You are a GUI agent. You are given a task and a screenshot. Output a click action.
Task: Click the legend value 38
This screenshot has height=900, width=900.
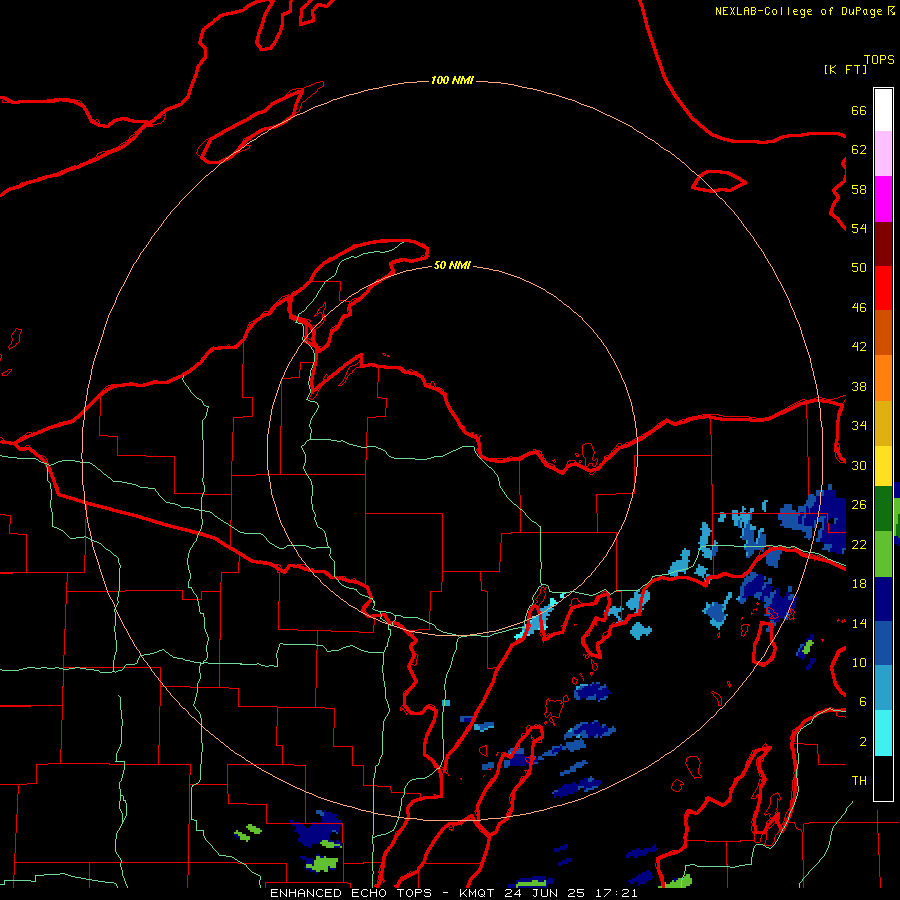(859, 386)
